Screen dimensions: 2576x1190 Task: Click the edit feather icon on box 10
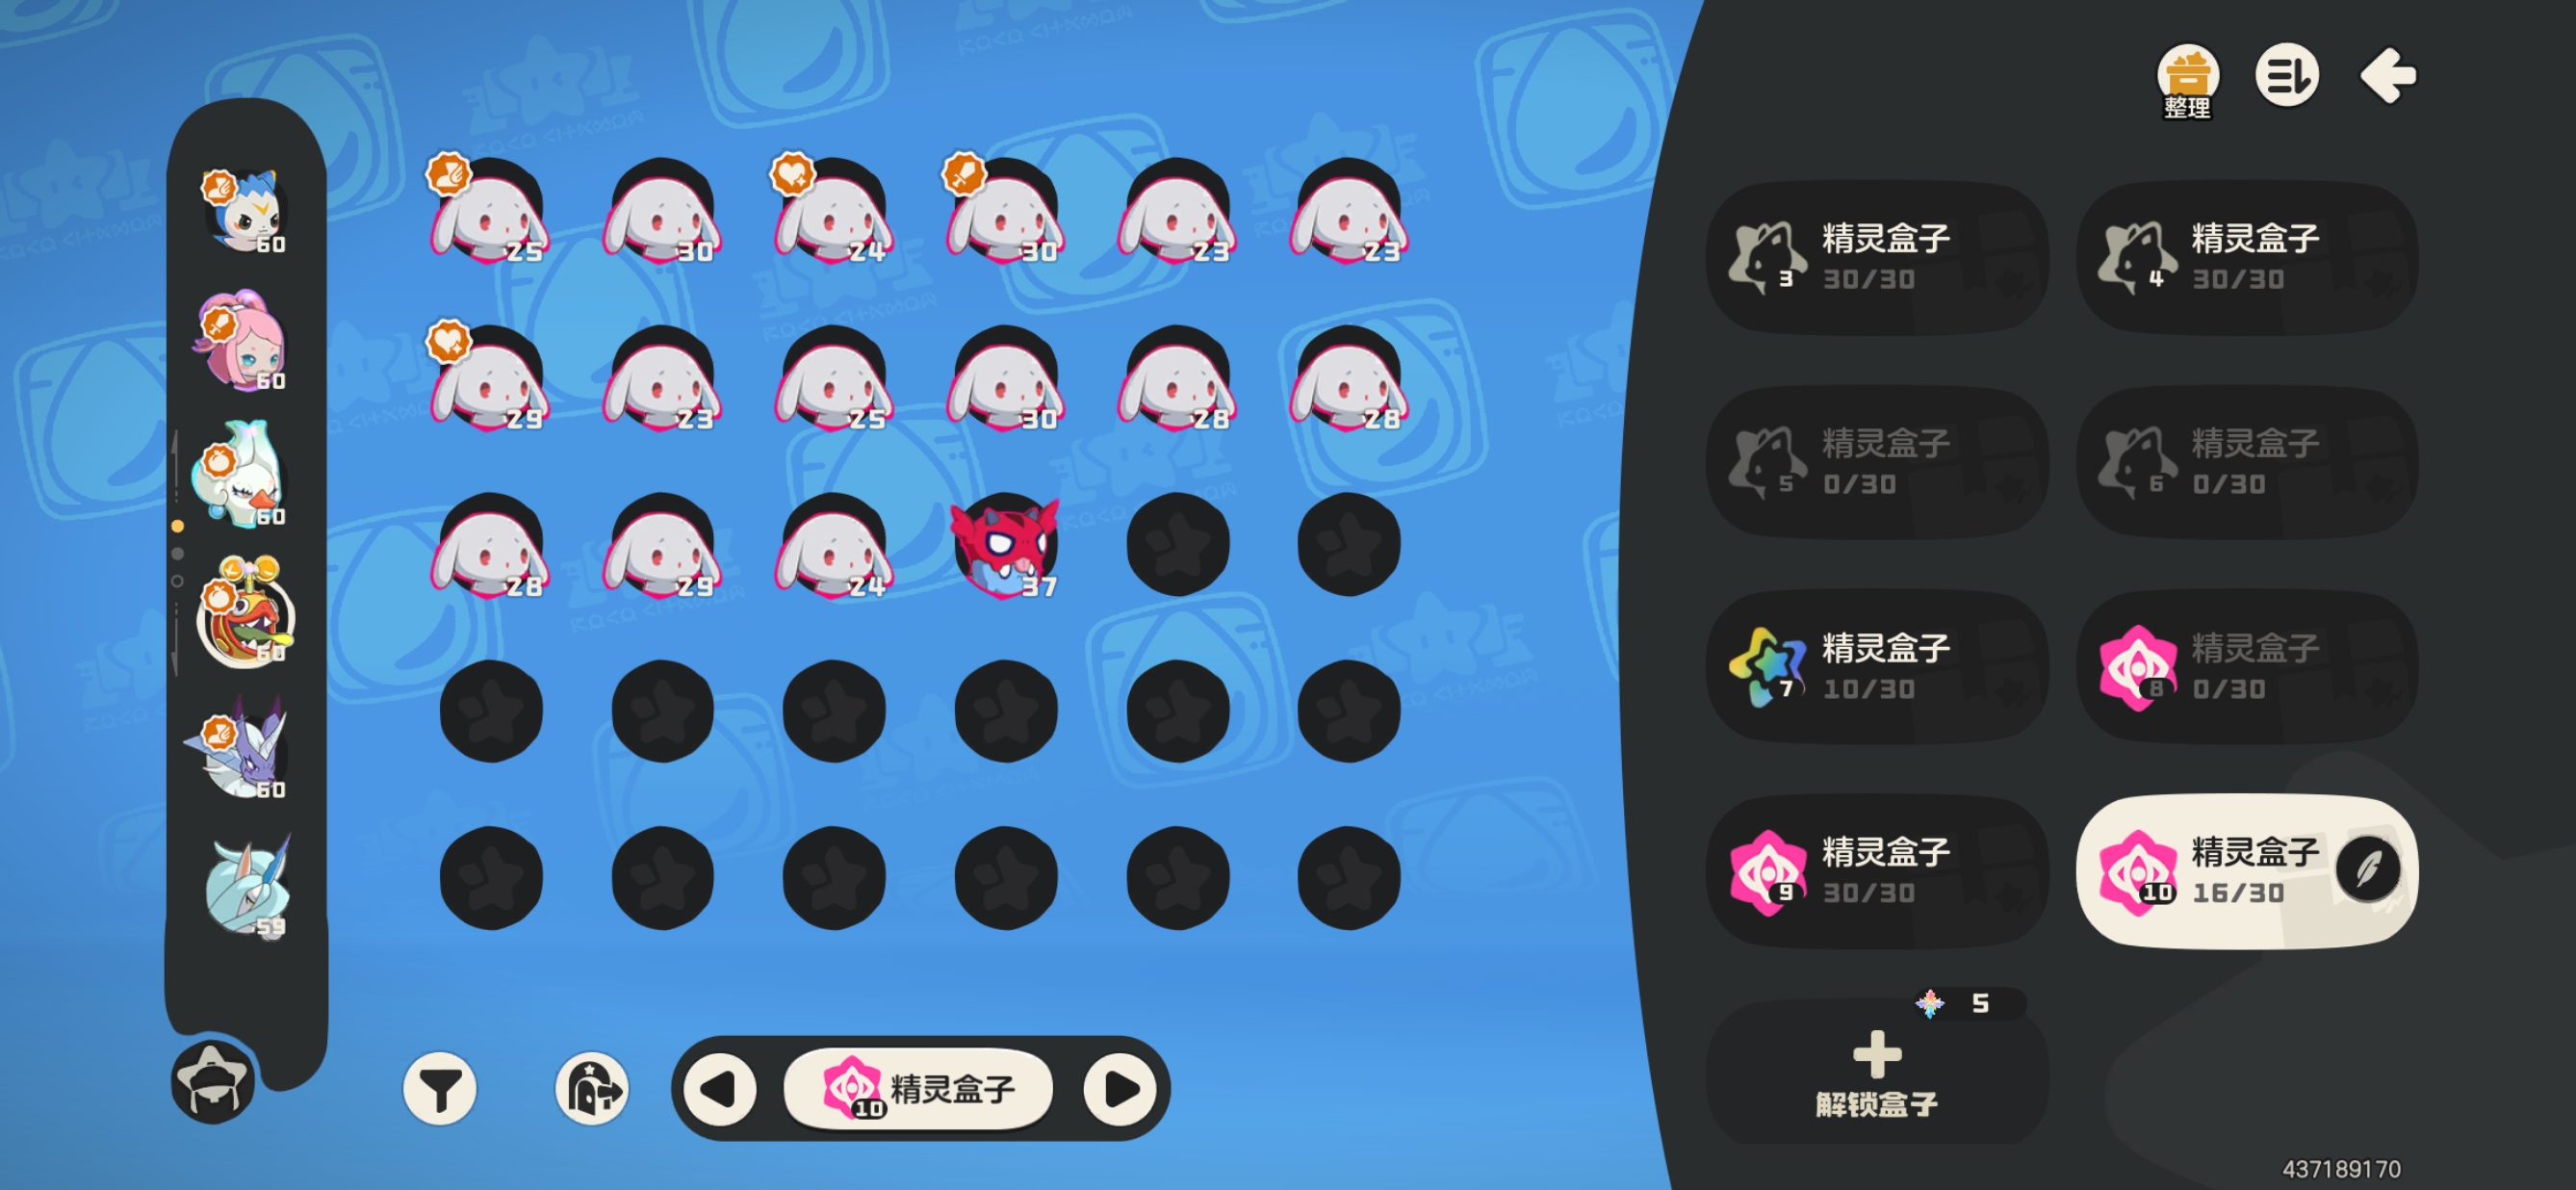tap(2367, 870)
